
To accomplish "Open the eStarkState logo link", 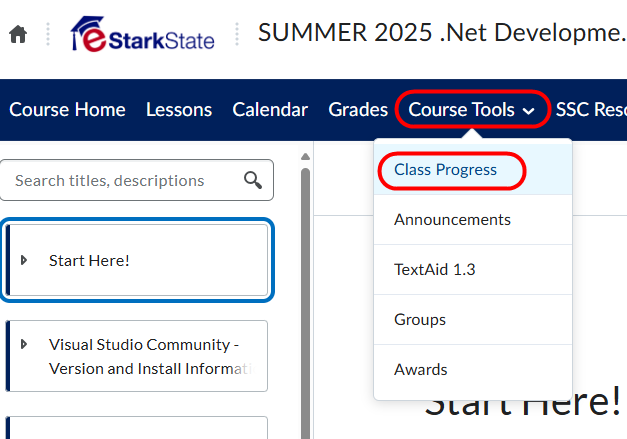I will [x=142, y=34].
